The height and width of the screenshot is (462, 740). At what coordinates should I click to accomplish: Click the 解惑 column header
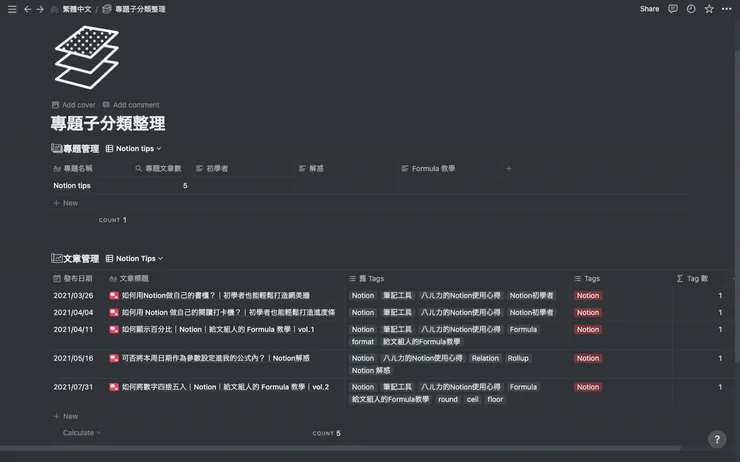tap(311, 168)
